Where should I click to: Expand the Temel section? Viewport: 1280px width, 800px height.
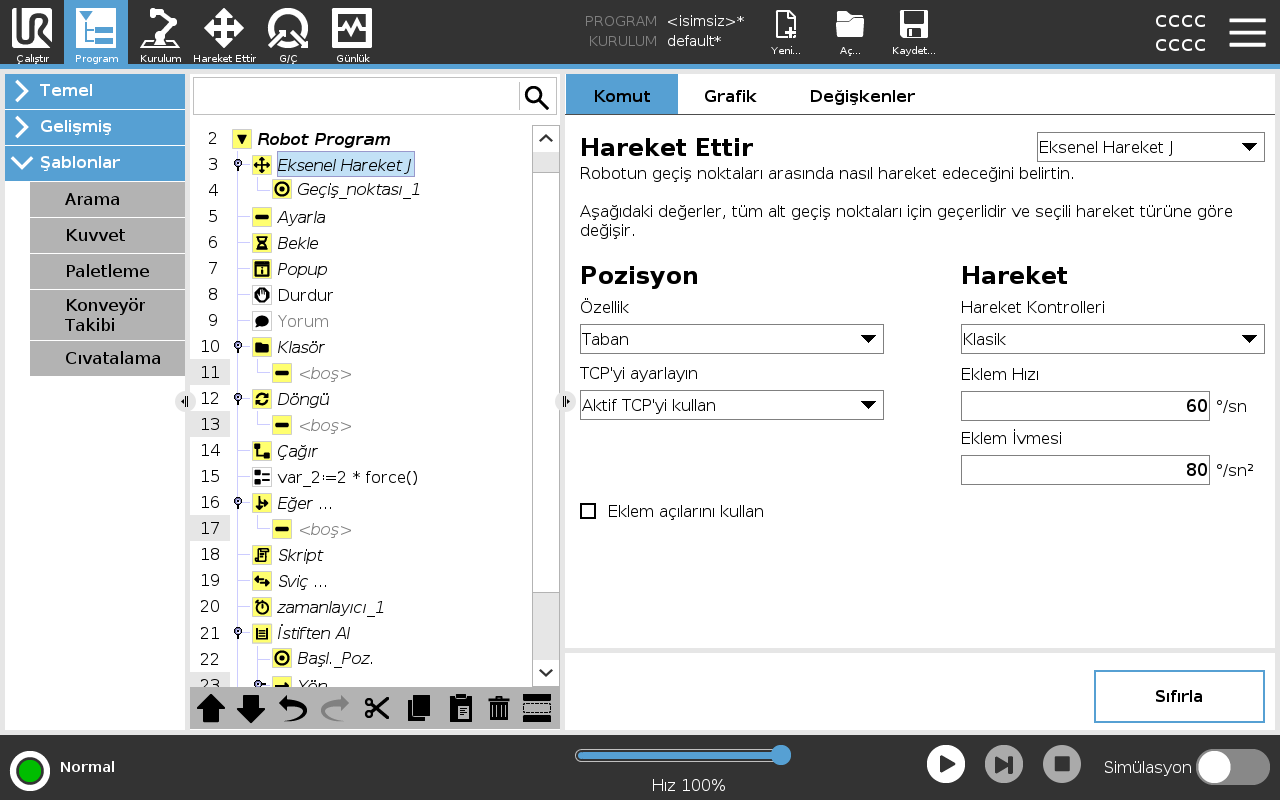pos(95,91)
